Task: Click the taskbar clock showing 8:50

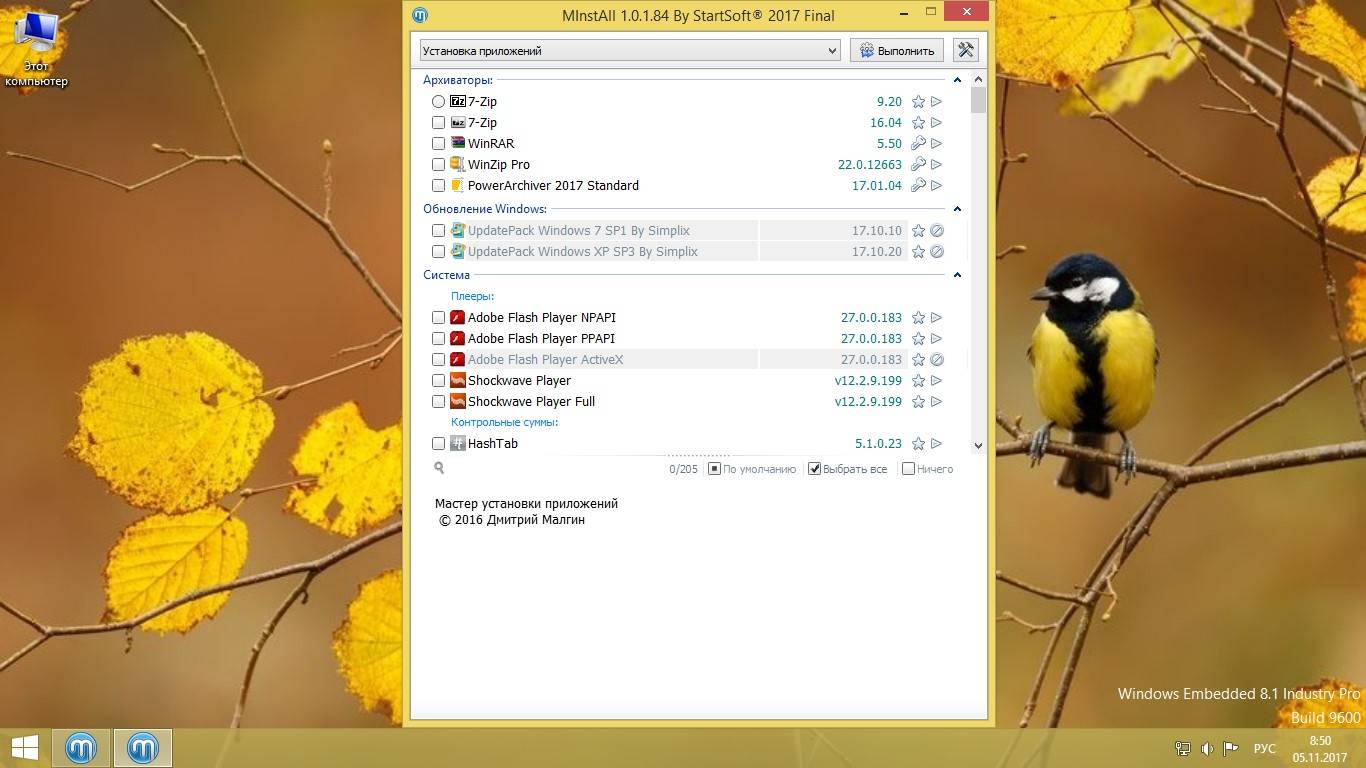Action: 1320,749
